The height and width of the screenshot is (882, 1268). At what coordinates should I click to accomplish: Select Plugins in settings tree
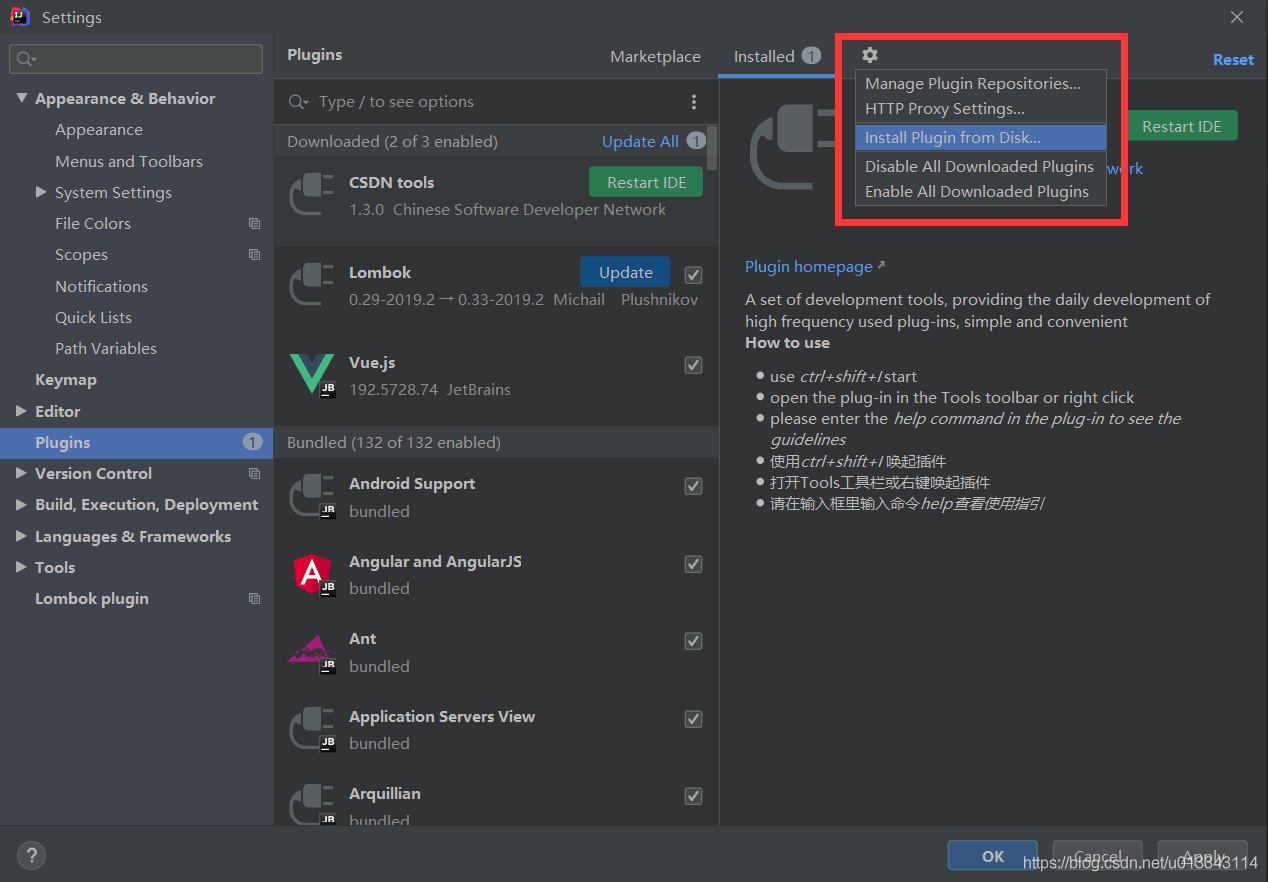pyautogui.click(x=136, y=442)
